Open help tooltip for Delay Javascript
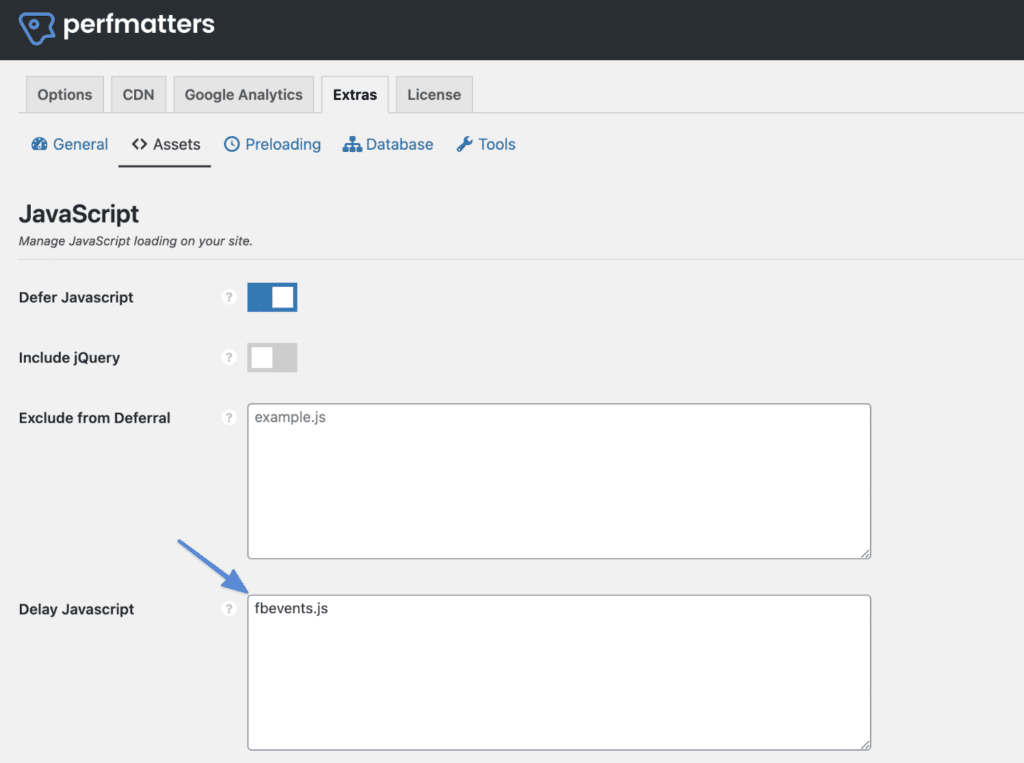Screen dimensions: 1024x763 pos(229,609)
